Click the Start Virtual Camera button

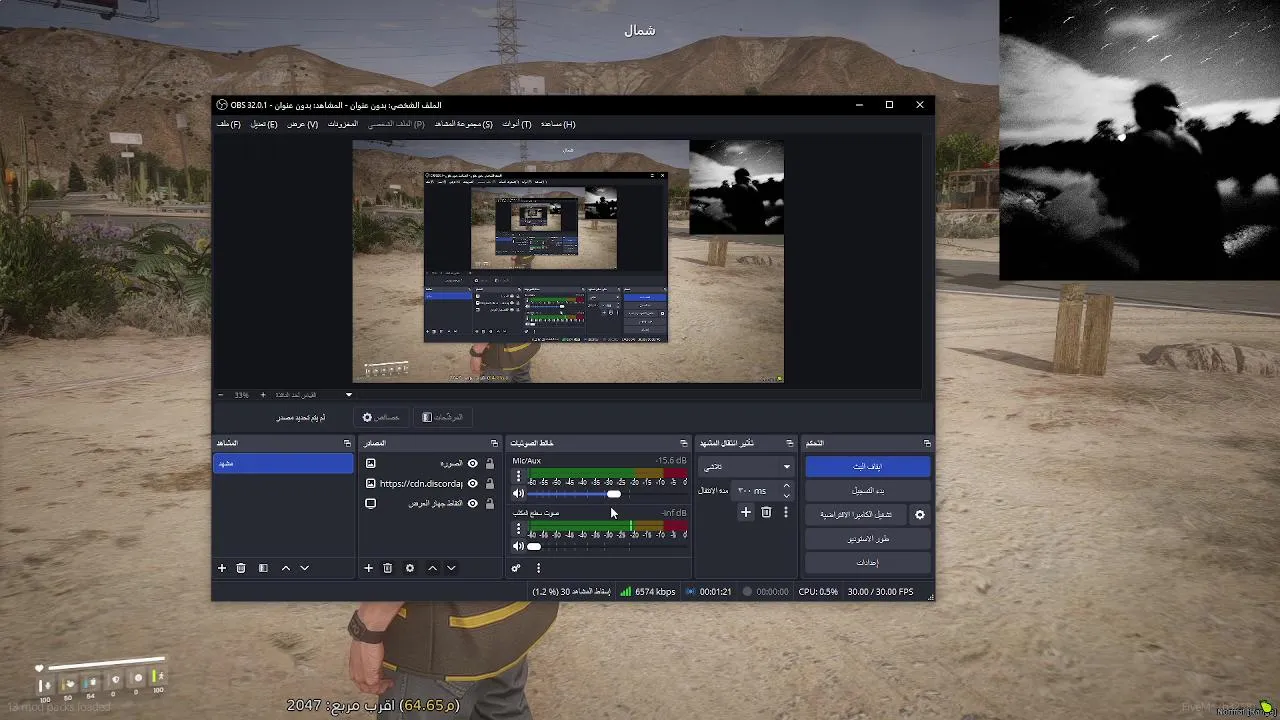click(856, 515)
